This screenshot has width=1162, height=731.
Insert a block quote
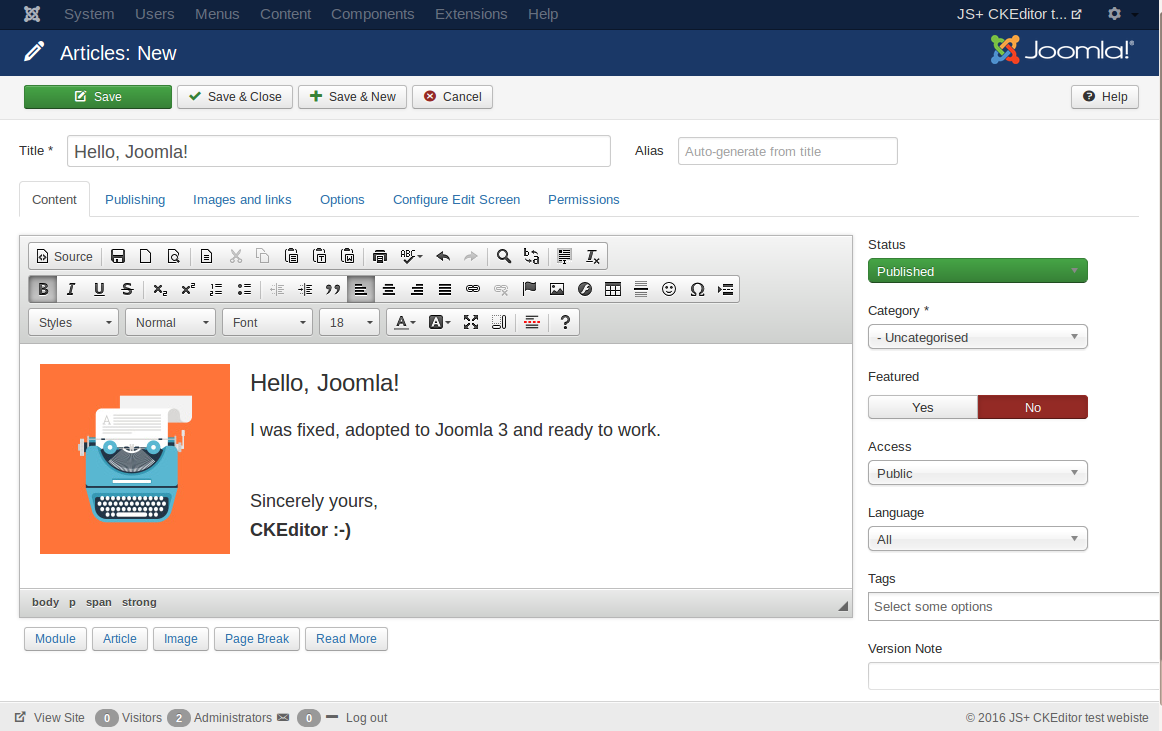(x=333, y=290)
